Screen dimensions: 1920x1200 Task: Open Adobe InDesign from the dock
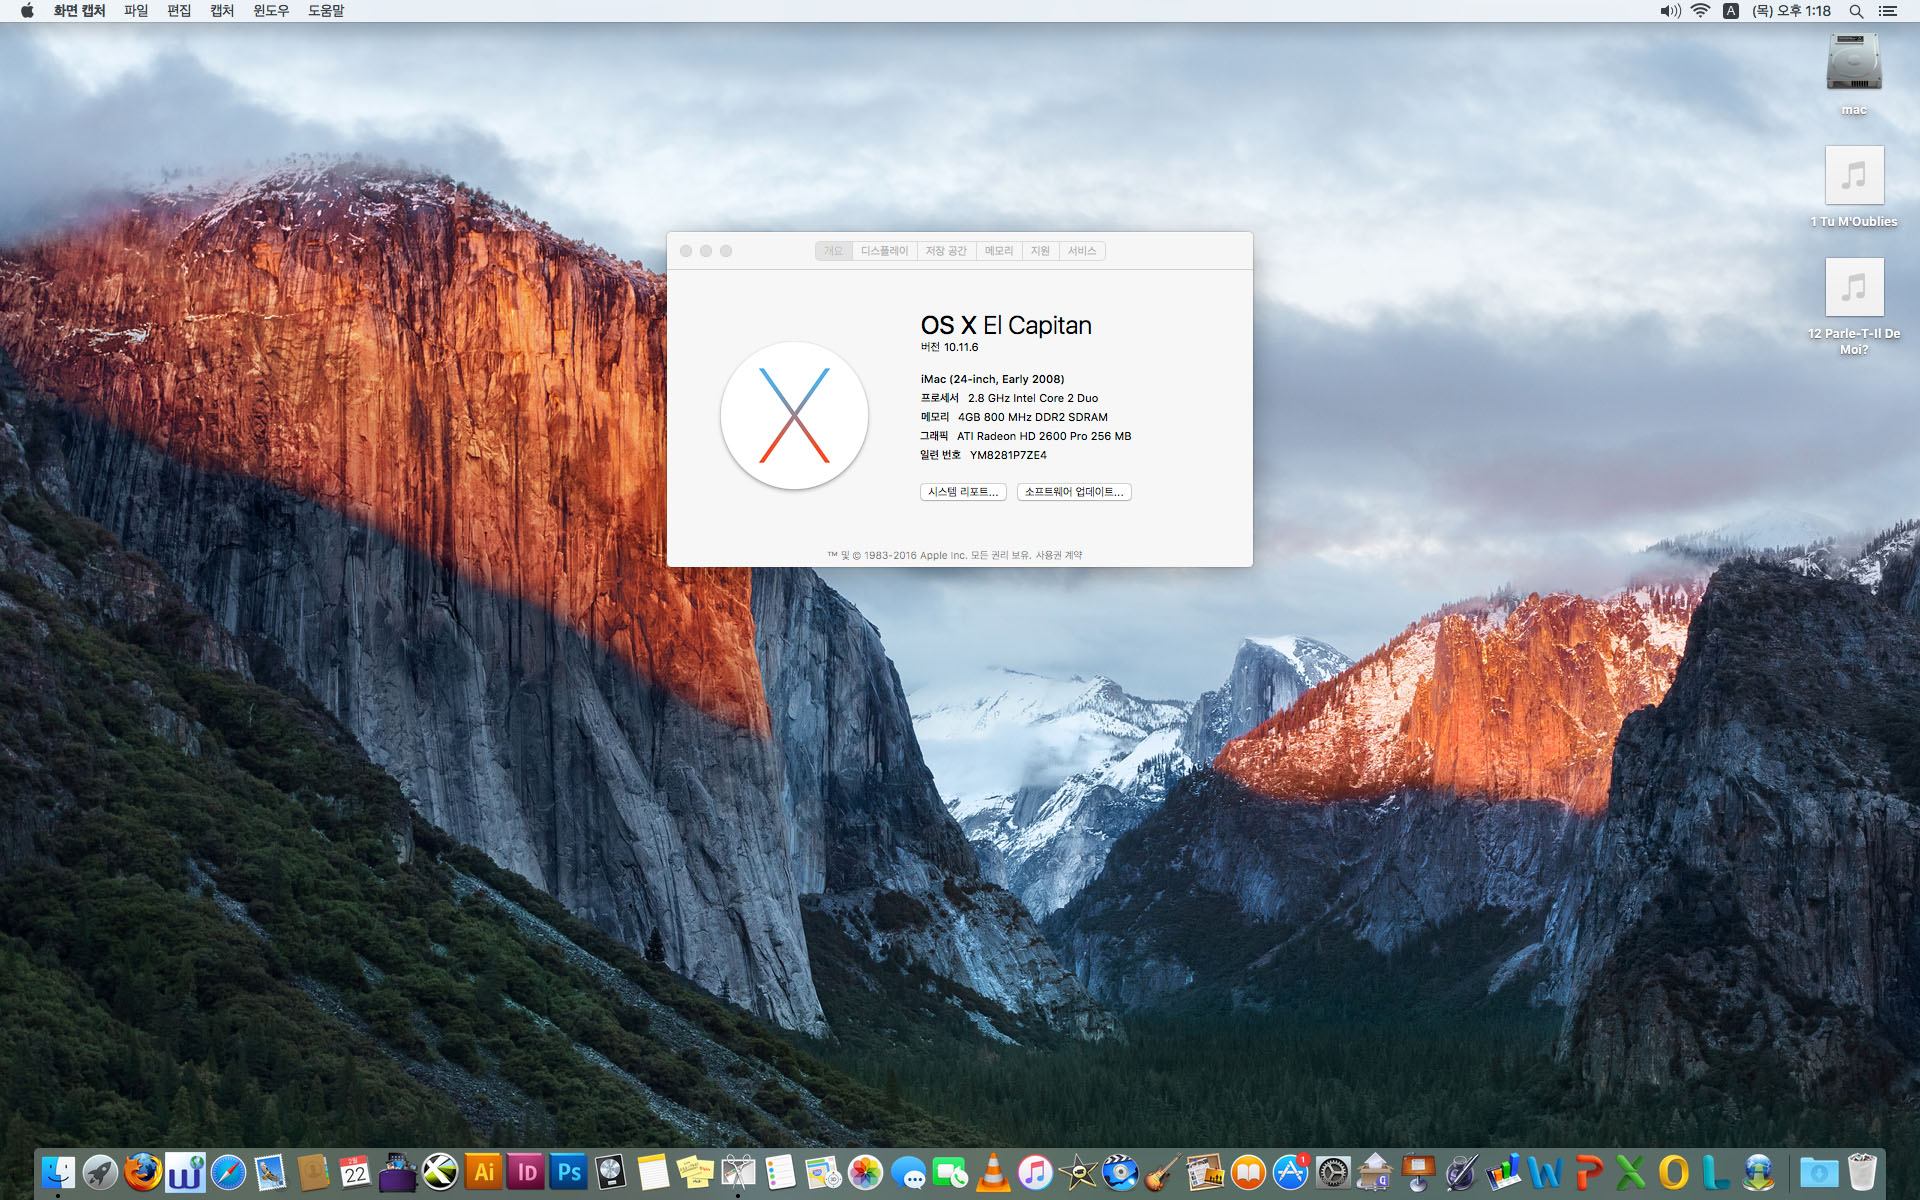point(527,1172)
